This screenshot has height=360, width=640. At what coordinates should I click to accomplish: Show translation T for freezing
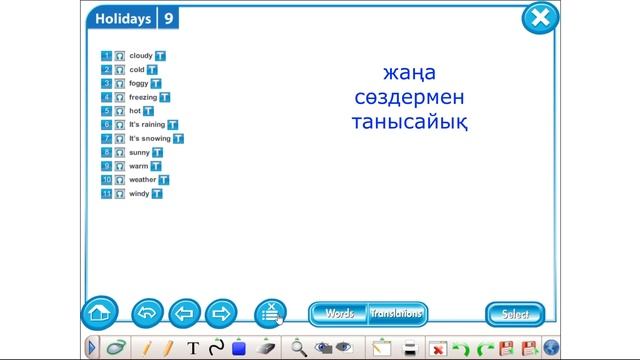click(x=164, y=97)
